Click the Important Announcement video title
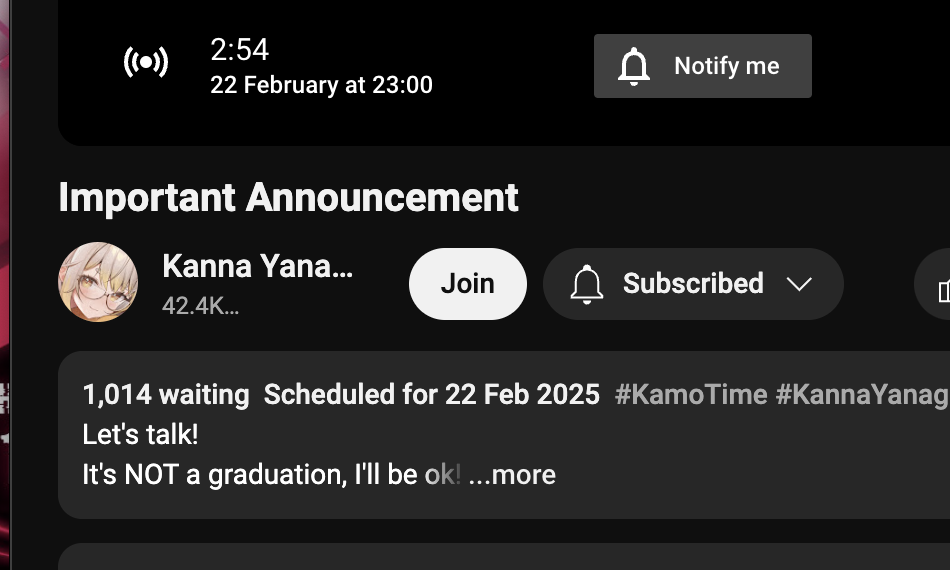This screenshot has height=570, width=950. (x=288, y=197)
